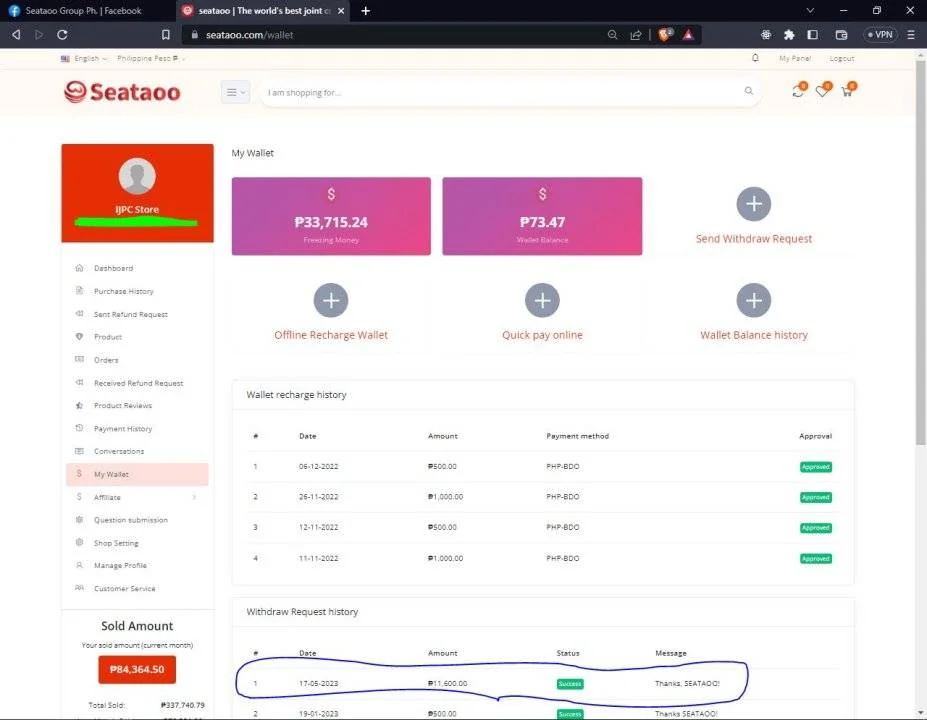The height and width of the screenshot is (720, 927).
Task: Click the Approved badge for 06-12-2022
Action: pyautogui.click(x=816, y=467)
